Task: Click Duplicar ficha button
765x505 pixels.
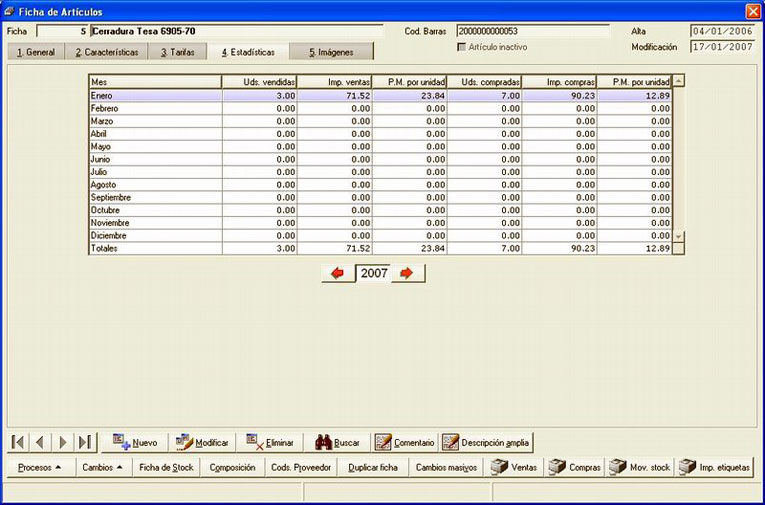Action: tap(373, 467)
